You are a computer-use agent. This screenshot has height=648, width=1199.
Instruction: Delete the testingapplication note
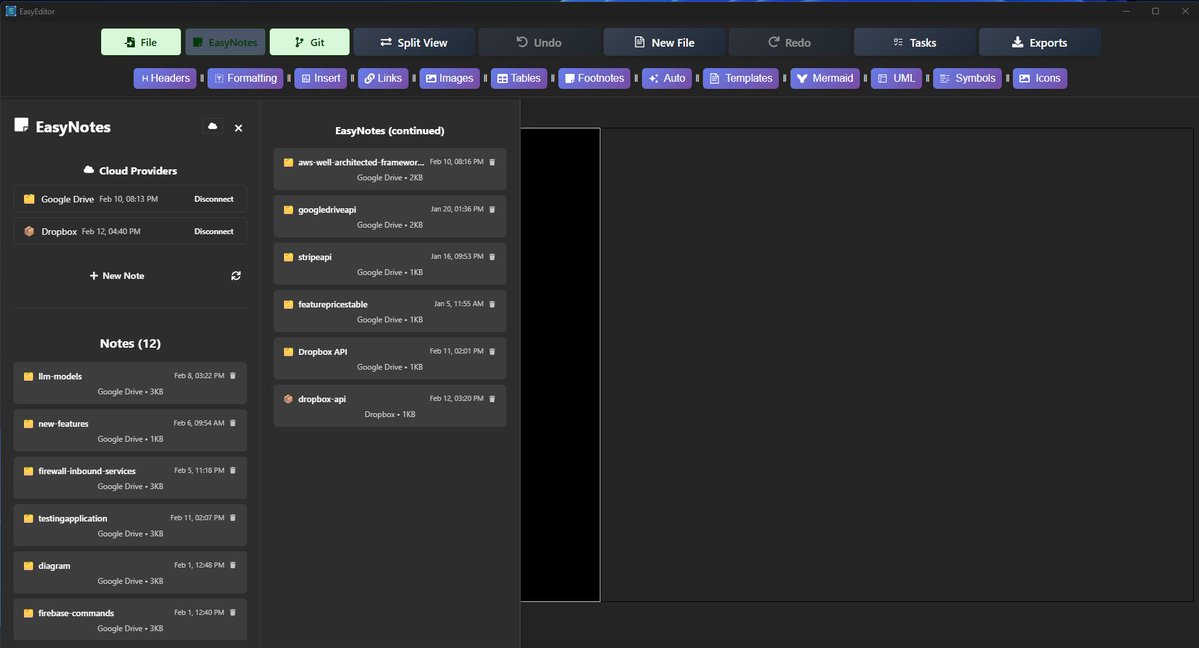[x=233, y=518]
